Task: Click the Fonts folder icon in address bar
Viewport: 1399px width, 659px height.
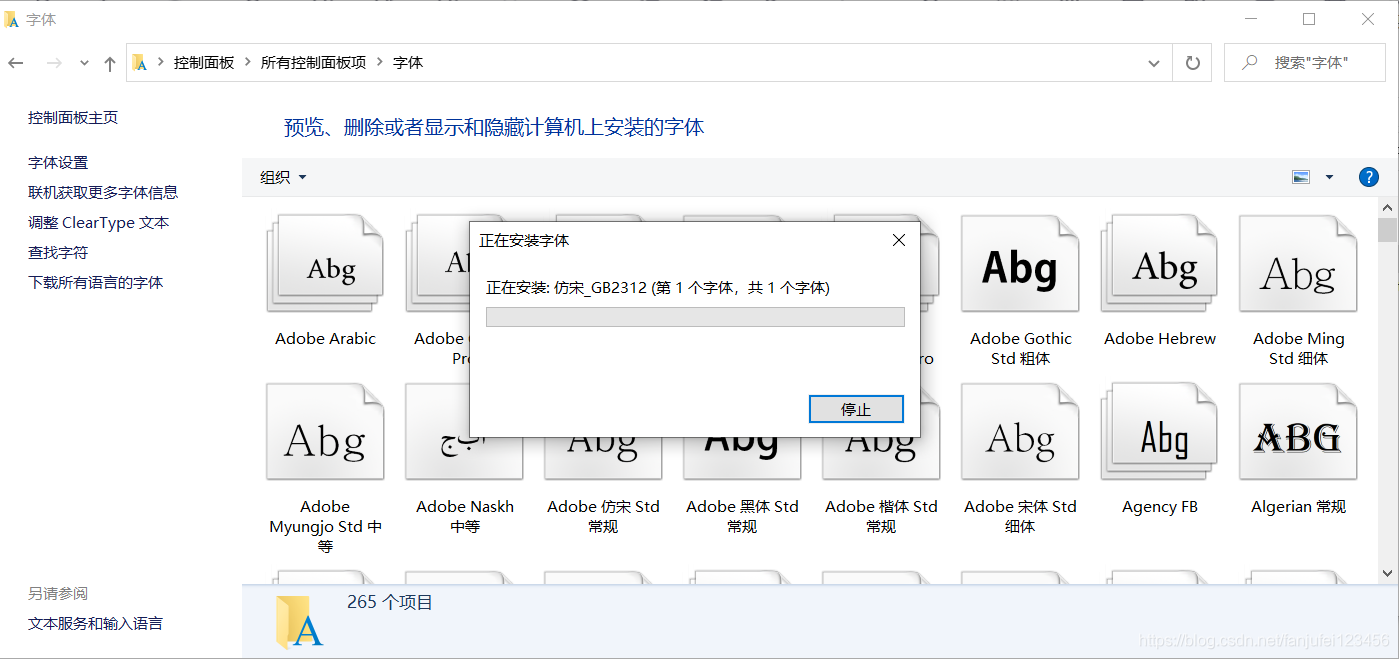Action: click(x=141, y=62)
